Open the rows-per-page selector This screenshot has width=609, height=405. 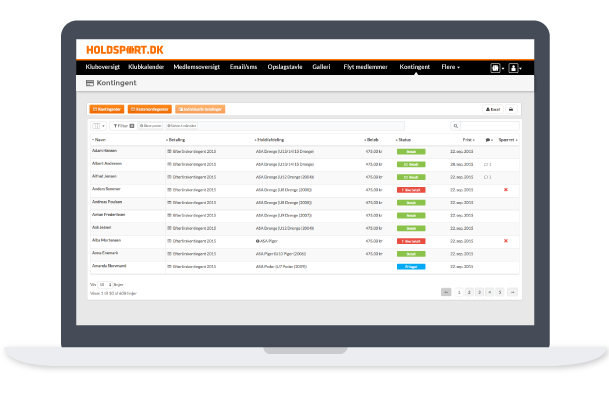[103, 285]
